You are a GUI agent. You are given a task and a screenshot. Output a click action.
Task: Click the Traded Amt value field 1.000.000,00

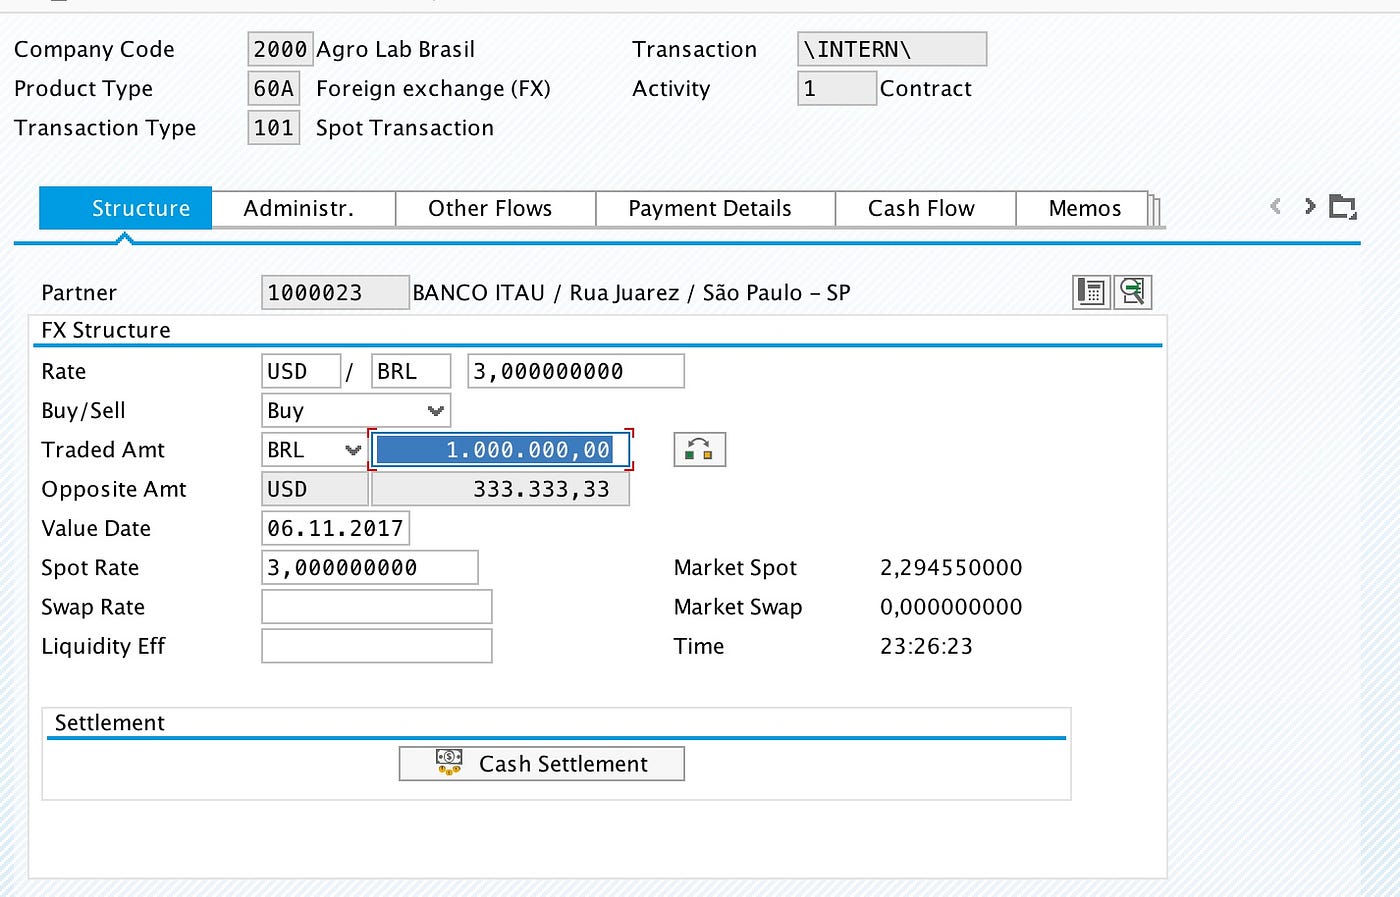(x=501, y=450)
